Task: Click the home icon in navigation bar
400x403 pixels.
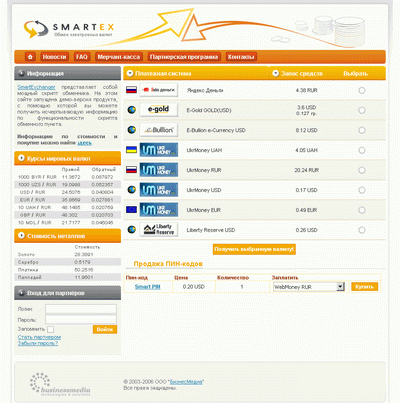Action: tap(30, 57)
